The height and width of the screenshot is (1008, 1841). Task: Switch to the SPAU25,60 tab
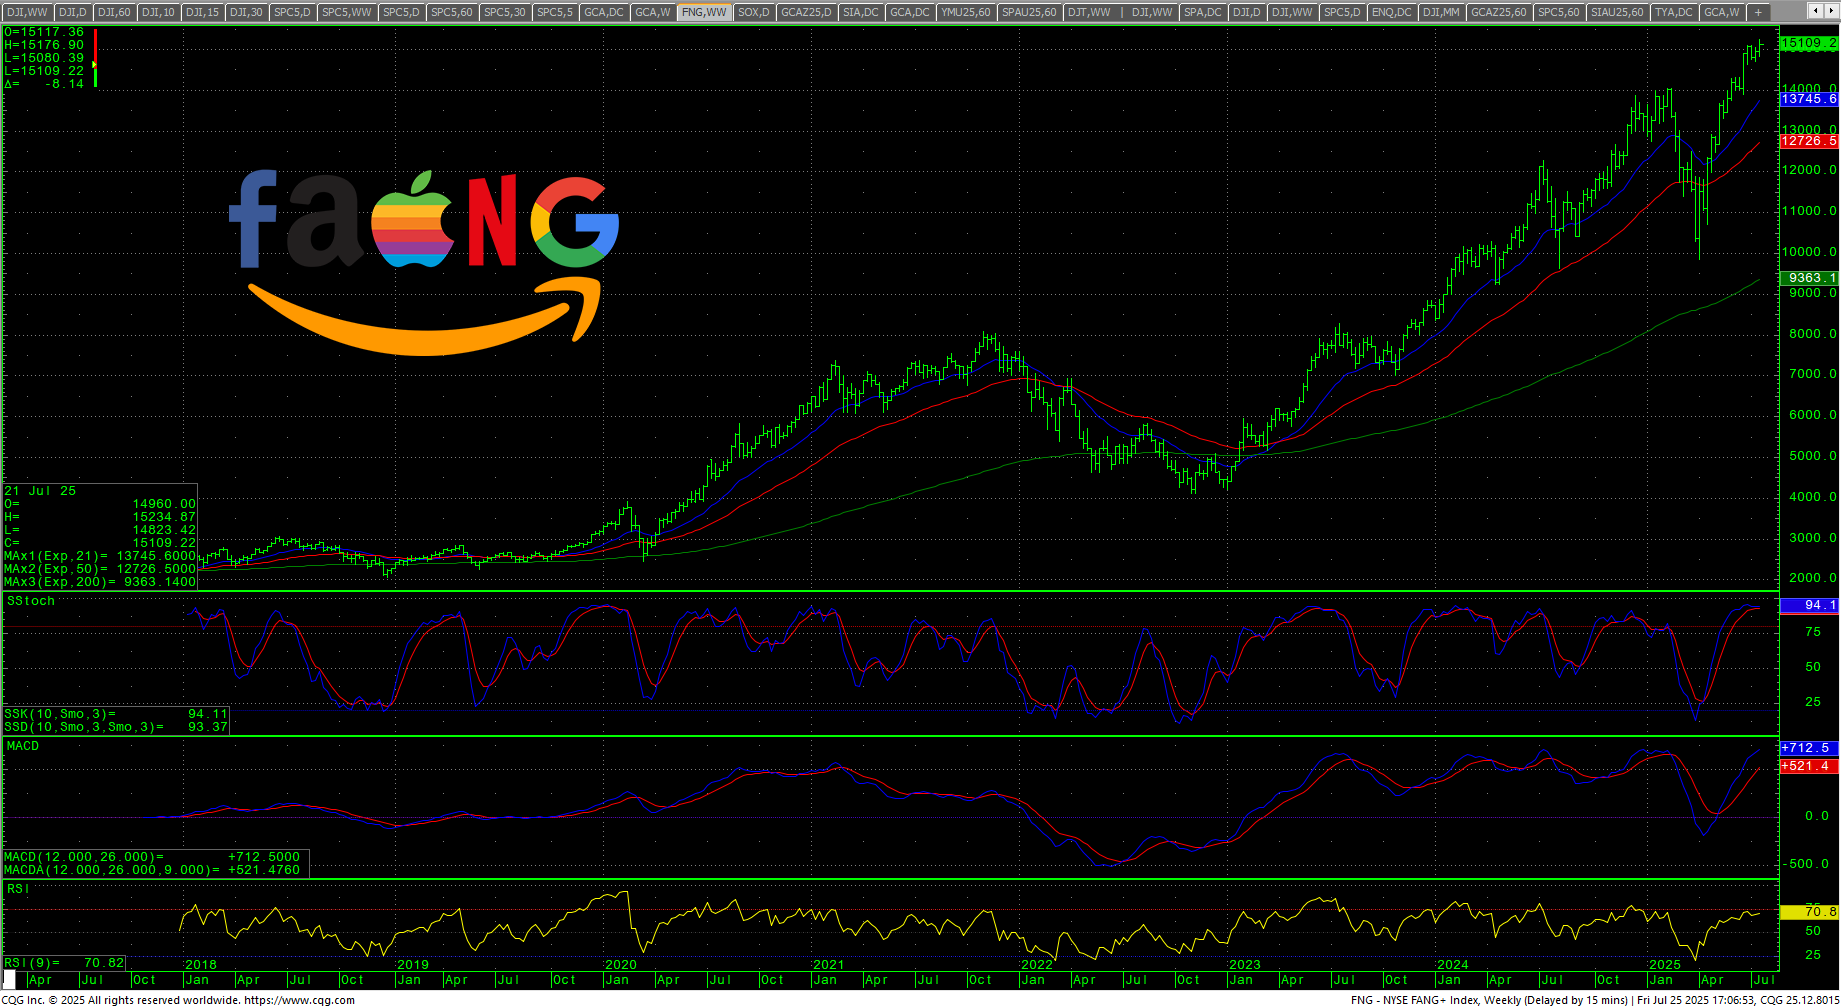click(1029, 12)
